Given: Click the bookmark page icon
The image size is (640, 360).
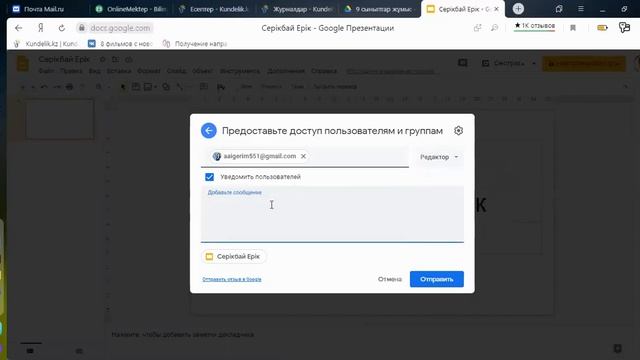Looking at the screenshot, I should 573,28.
